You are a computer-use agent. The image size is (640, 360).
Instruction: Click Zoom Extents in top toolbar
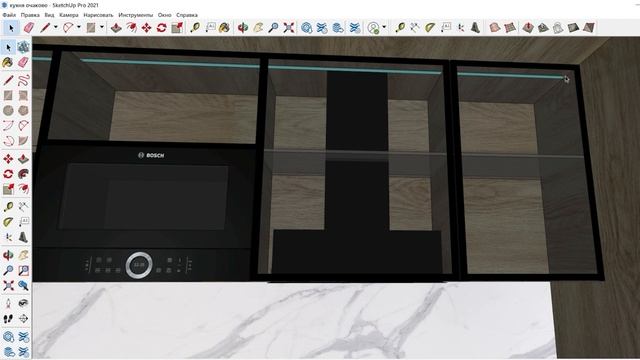point(289,28)
